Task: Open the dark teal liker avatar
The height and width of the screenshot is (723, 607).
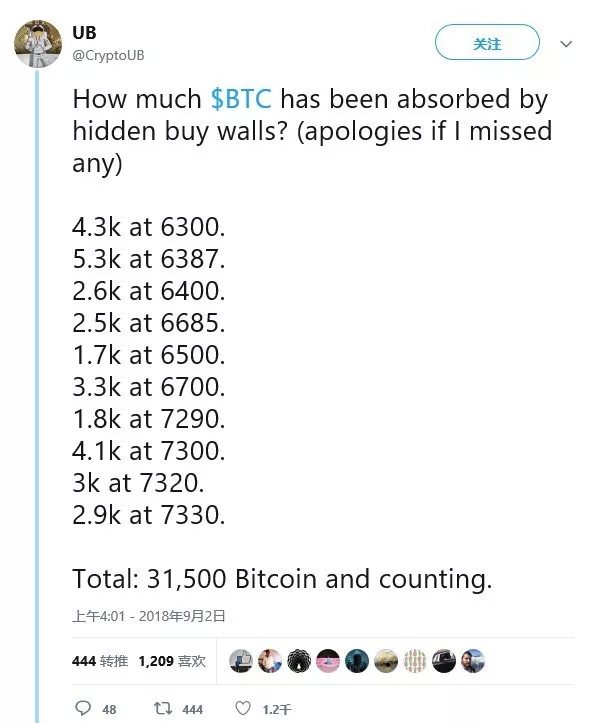Action: [x=357, y=661]
